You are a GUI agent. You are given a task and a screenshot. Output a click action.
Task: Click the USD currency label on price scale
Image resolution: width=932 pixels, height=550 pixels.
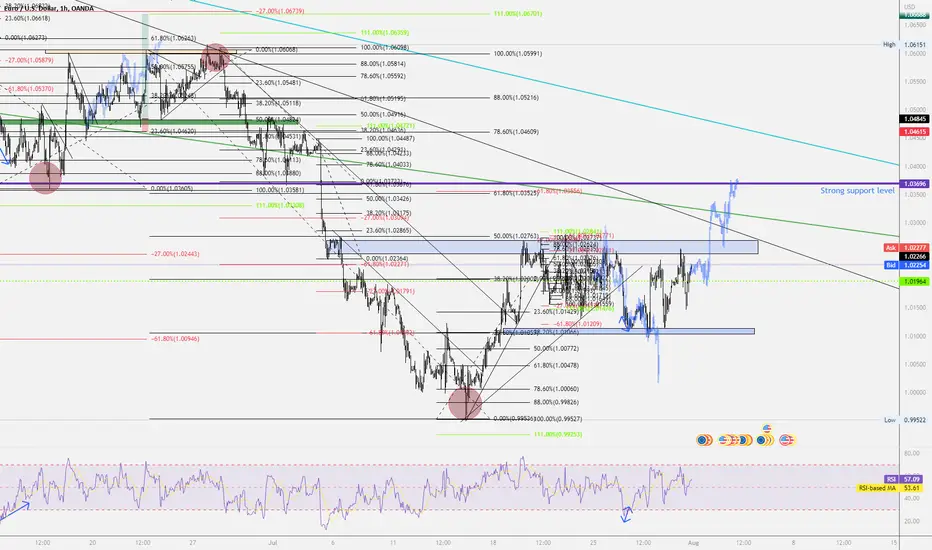point(910,7)
